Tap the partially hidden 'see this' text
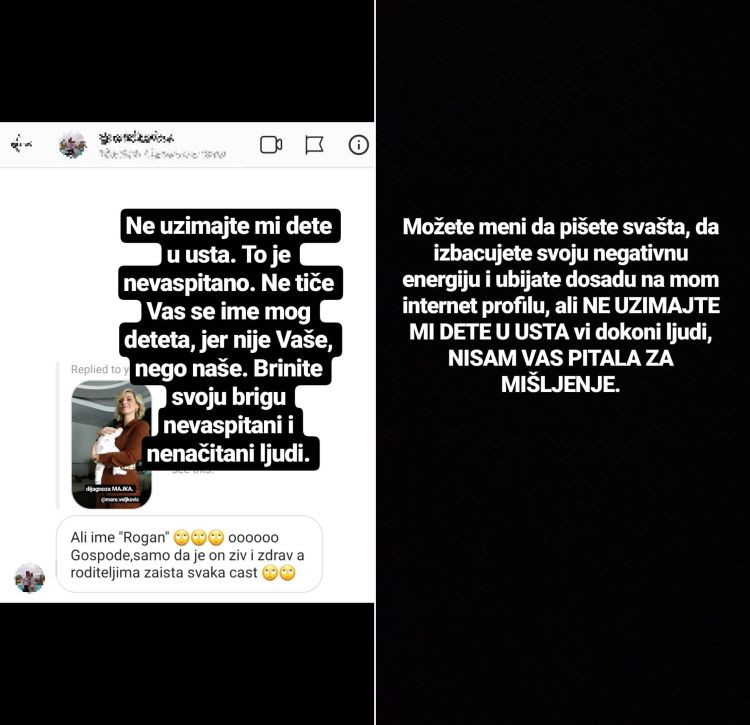This screenshot has width=750, height=725. coord(193,471)
